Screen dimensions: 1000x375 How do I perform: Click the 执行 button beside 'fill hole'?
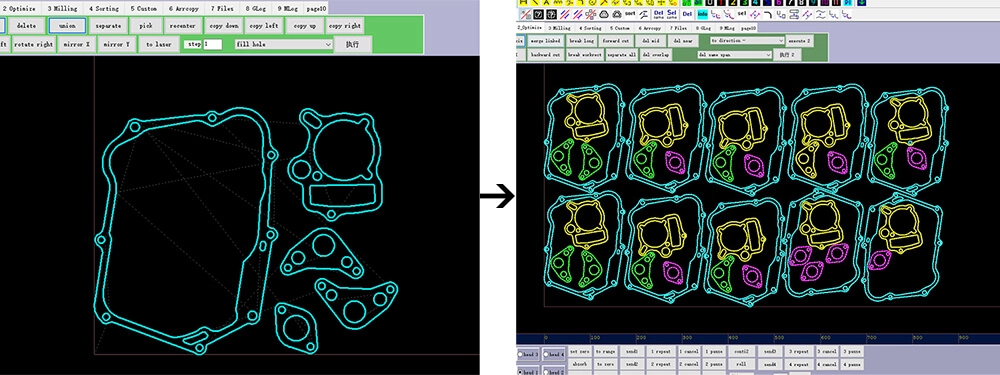click(x=353, y=45)
